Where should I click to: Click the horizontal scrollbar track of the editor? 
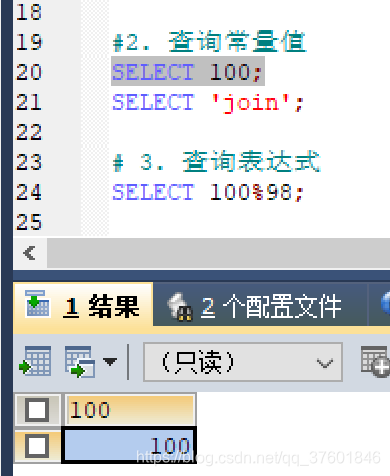pyautogui.click(x=218, y=253)
